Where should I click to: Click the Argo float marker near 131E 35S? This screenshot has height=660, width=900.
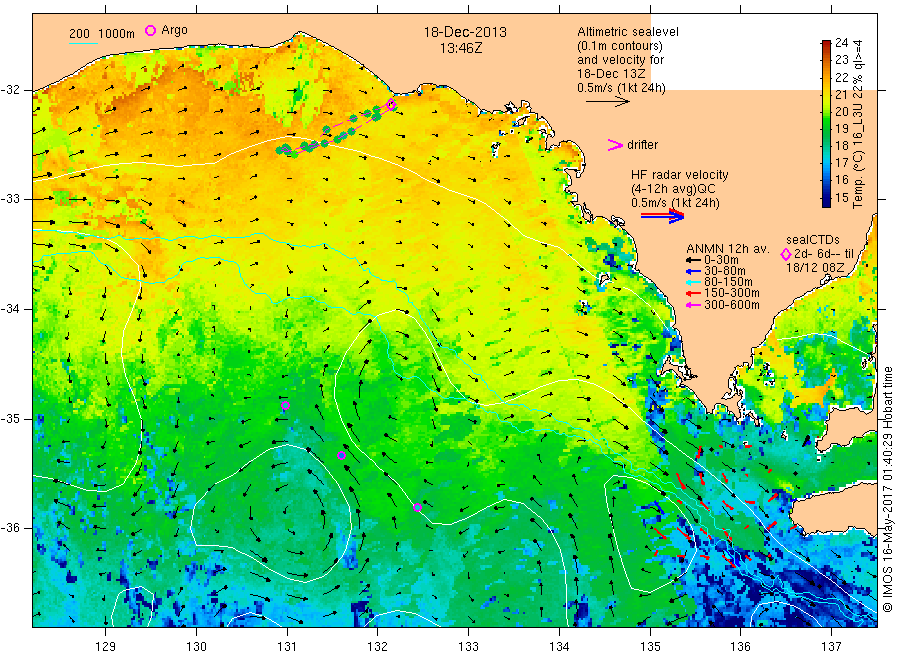point(285,406)
